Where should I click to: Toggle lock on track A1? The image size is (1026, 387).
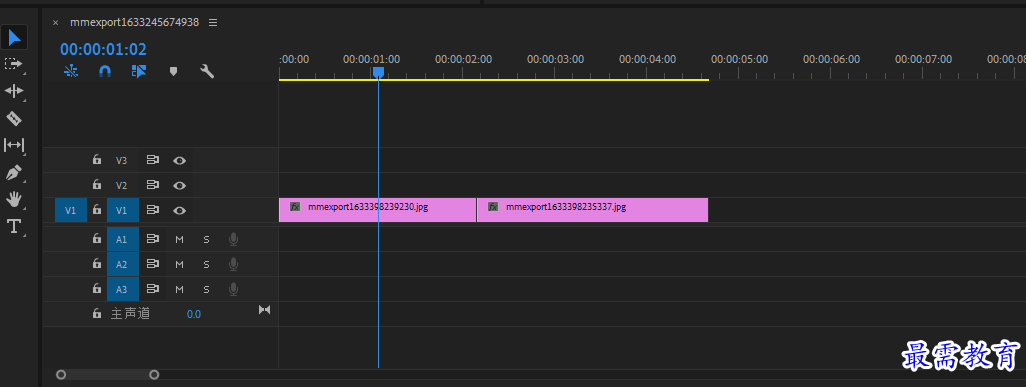pos(97,239)
